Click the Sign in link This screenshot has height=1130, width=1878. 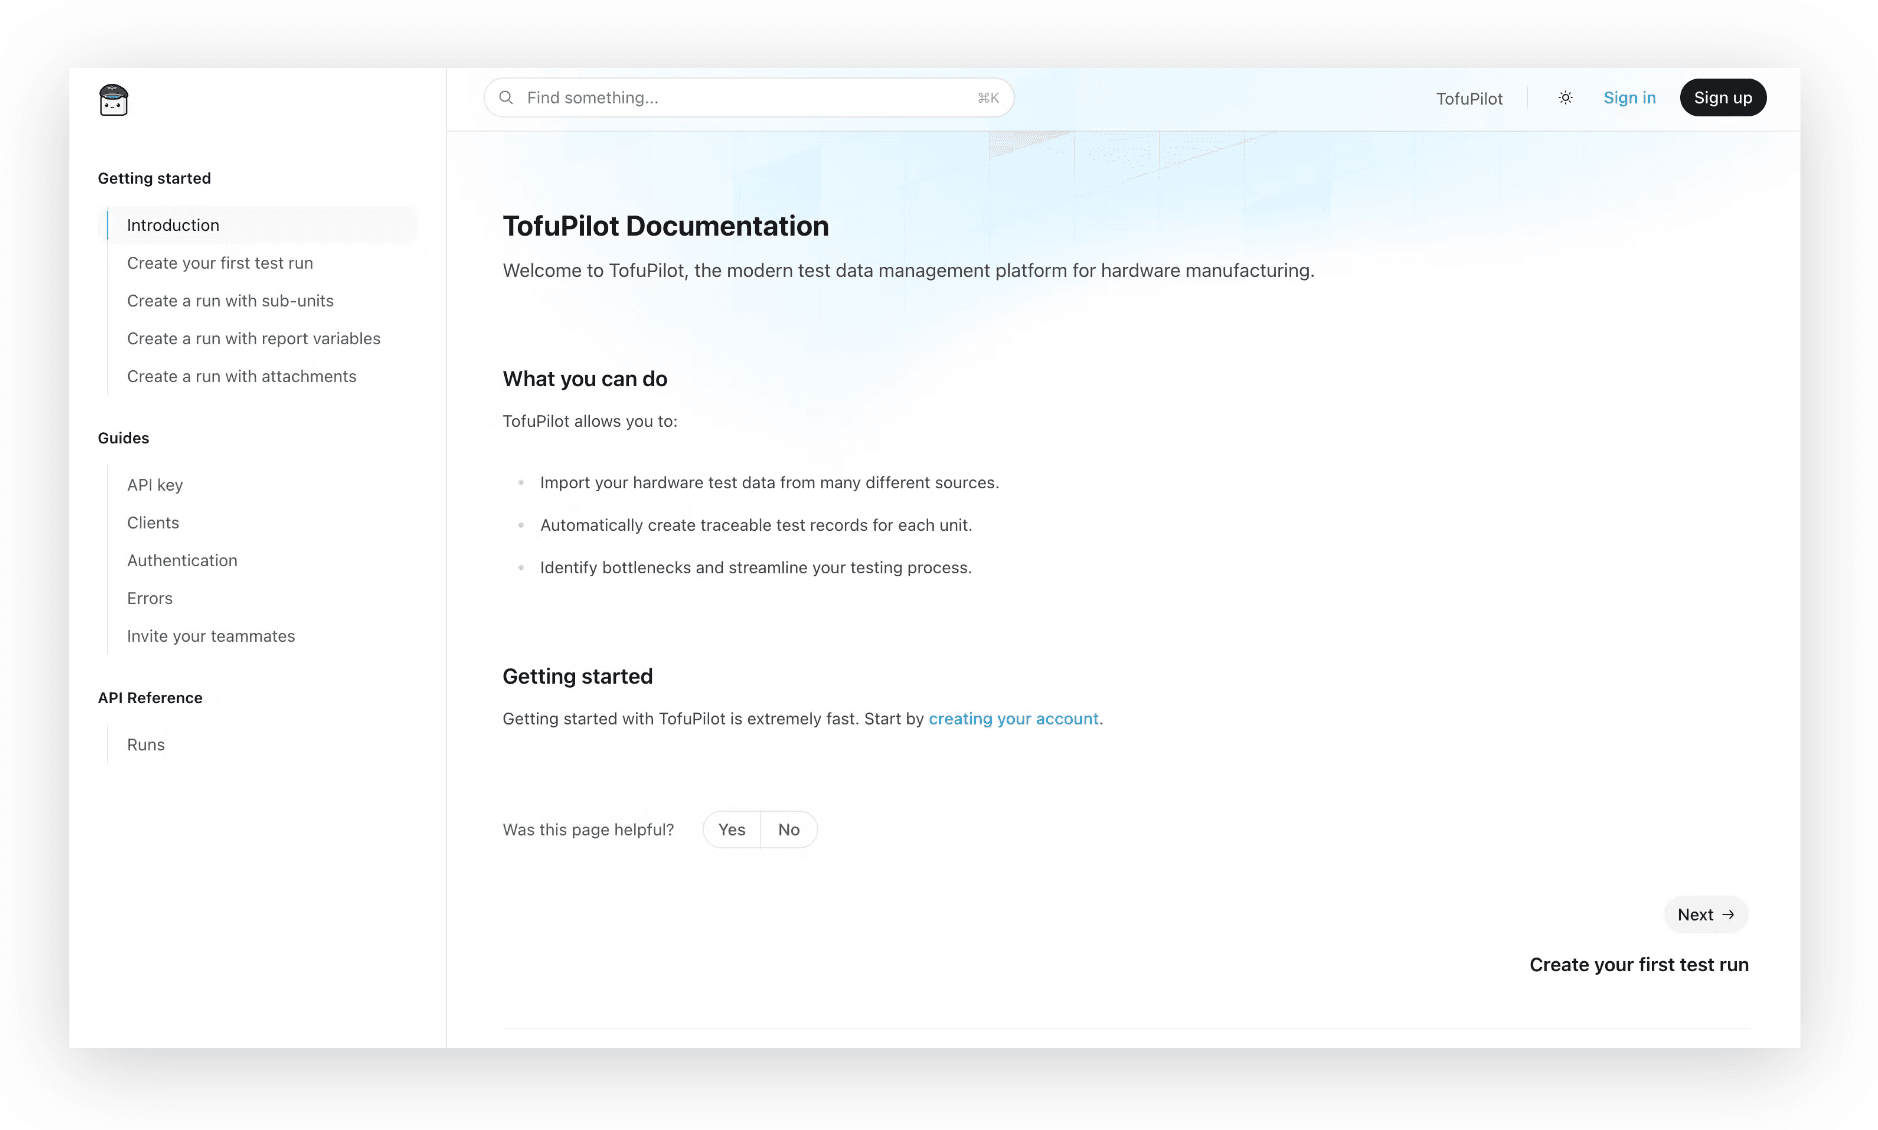point(1629,97)
